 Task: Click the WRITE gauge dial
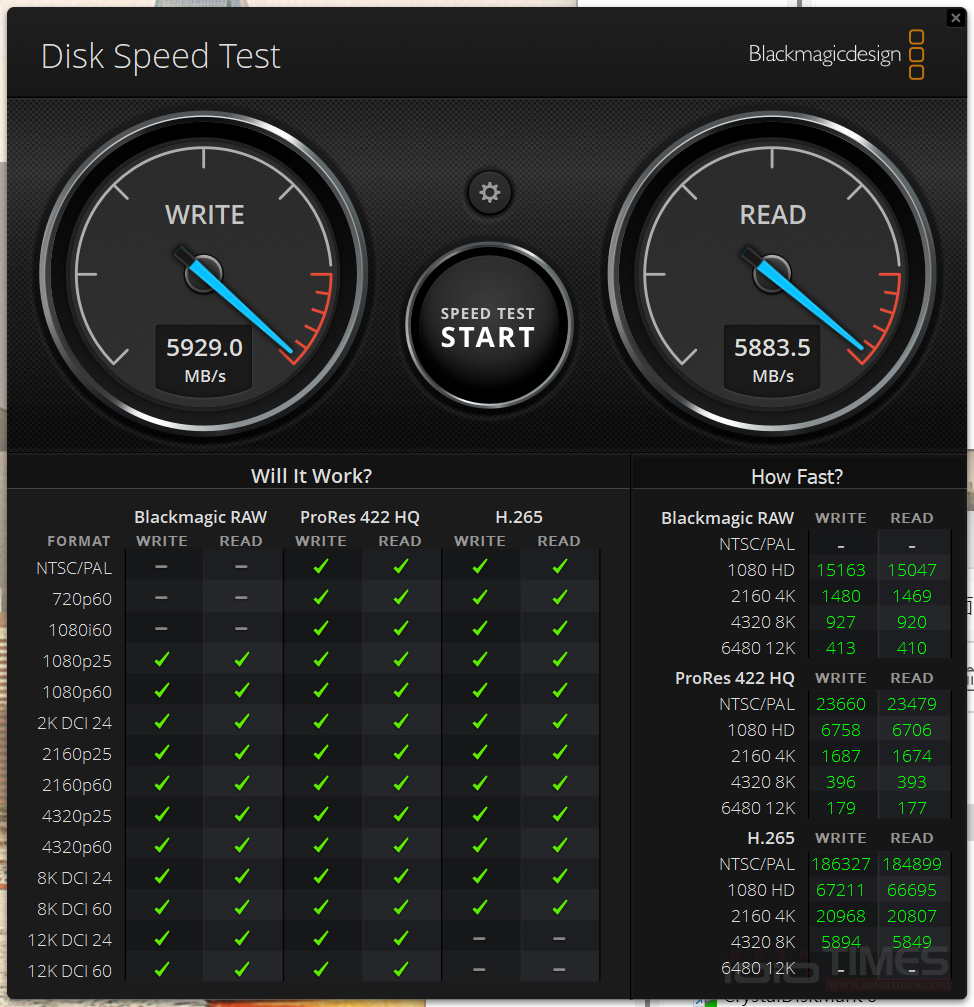coord(204,274)
